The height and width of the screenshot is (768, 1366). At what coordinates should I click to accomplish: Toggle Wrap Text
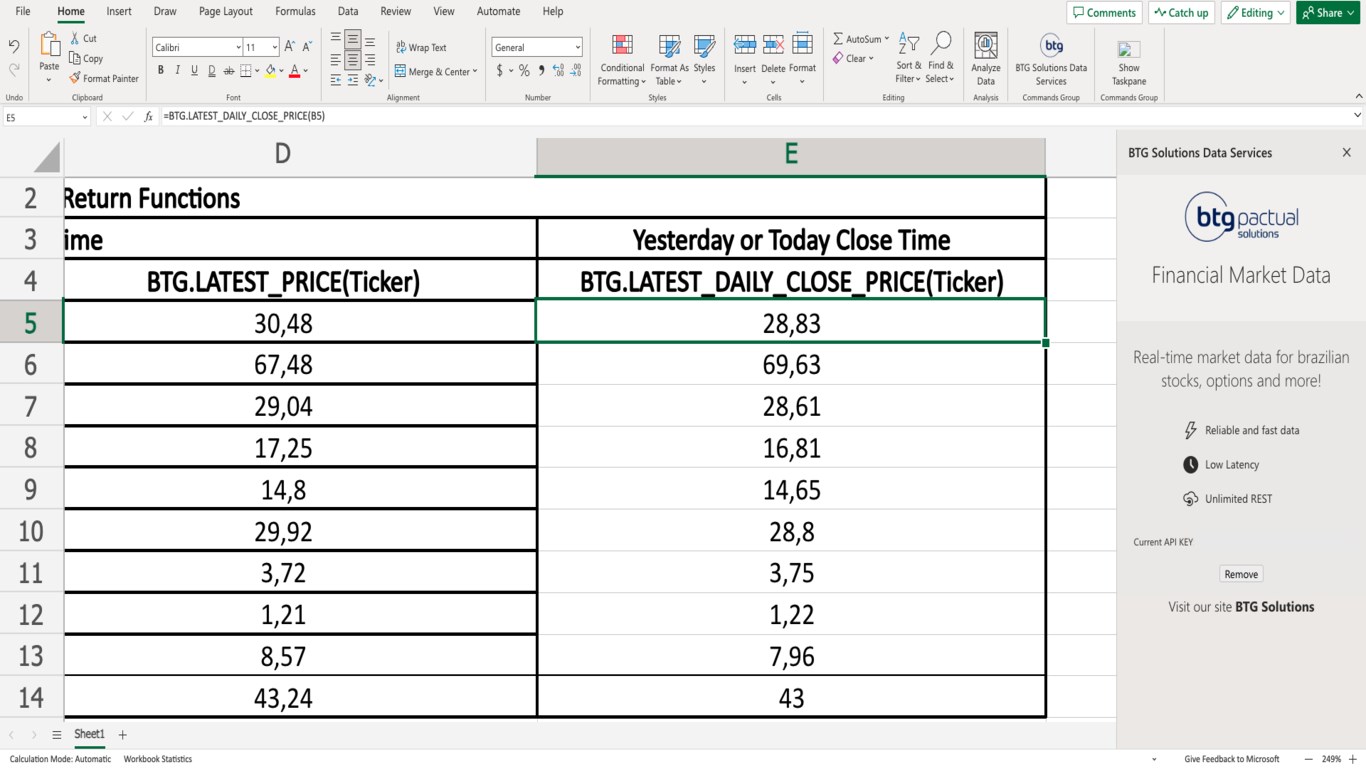[421, 47]
